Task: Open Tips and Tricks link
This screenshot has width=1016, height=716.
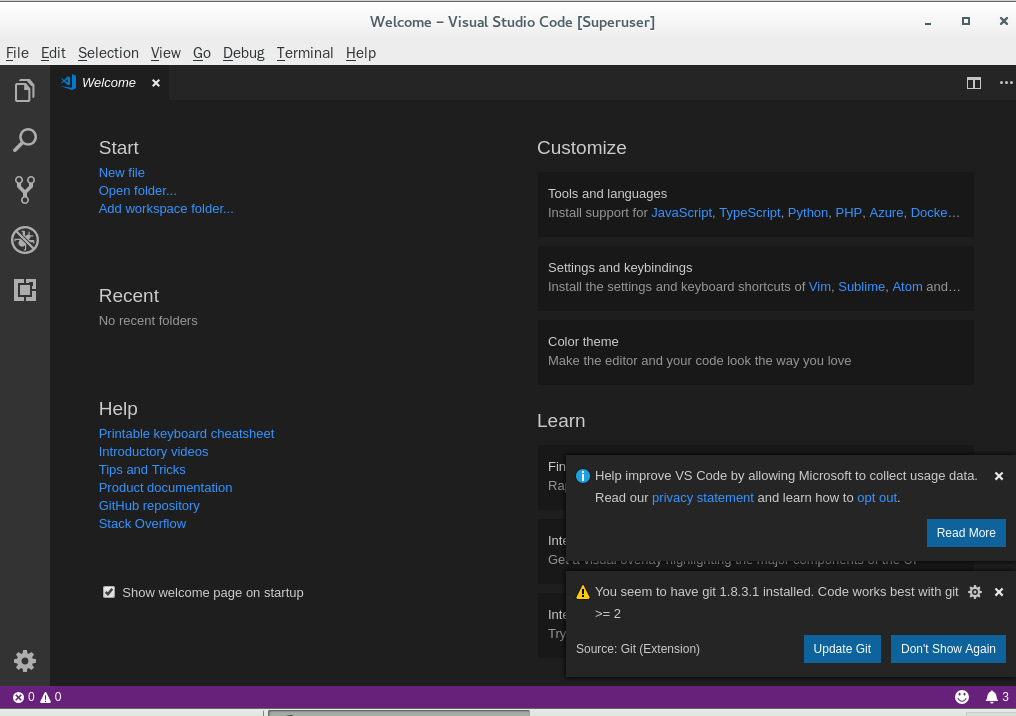Action: pyautogui.click(x=142, y=470)
